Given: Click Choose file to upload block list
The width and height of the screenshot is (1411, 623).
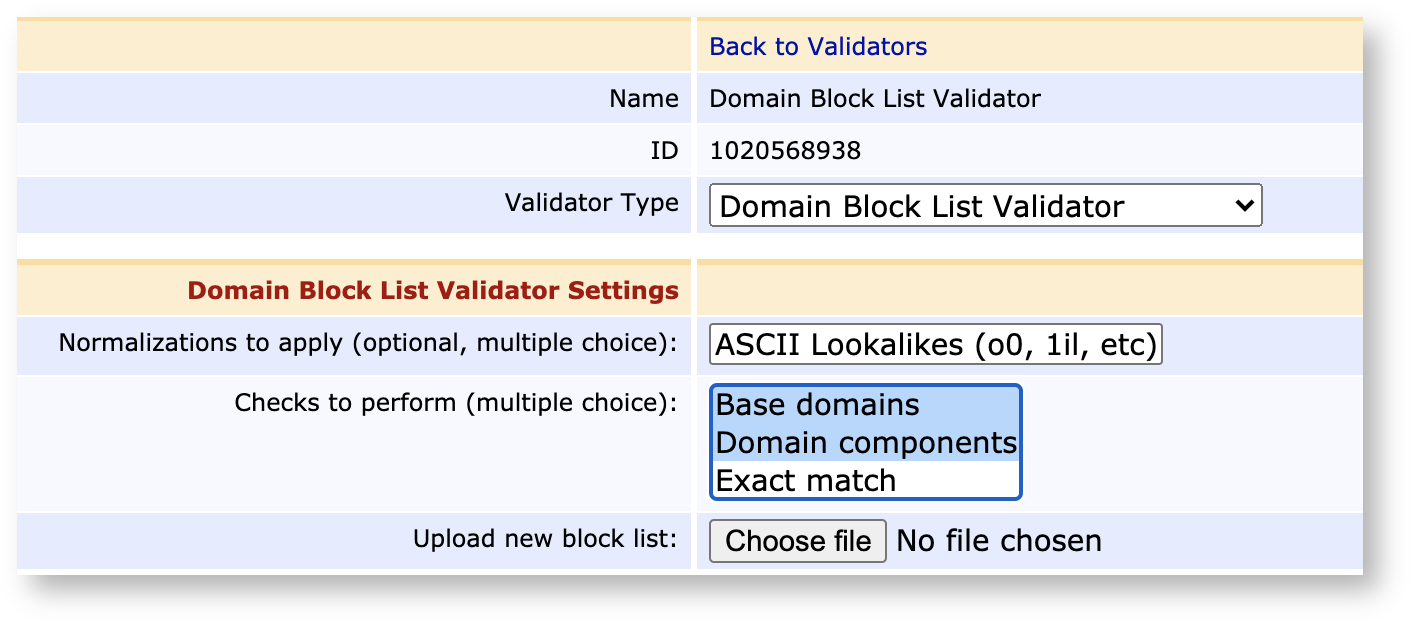Looking at the screenshot, I should click(x=796, y=540).
